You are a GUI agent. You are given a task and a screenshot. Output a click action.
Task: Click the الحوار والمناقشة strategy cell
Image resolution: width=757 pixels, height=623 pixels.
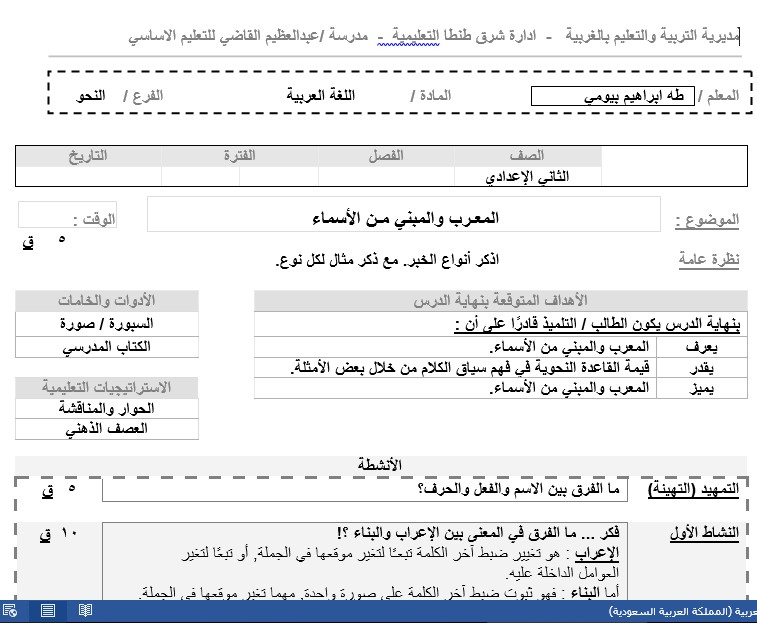tap(107, 409)
